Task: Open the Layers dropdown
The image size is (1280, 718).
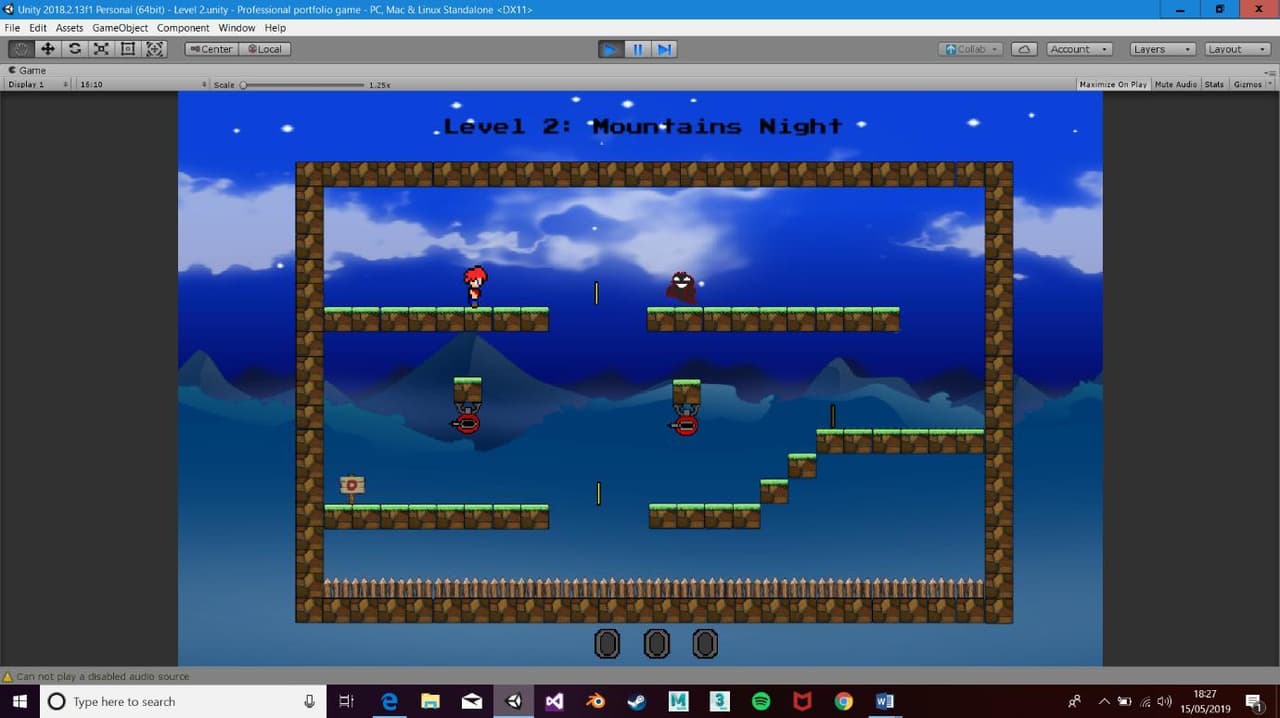Action: pyautogui.click(x=1163, y=49)
